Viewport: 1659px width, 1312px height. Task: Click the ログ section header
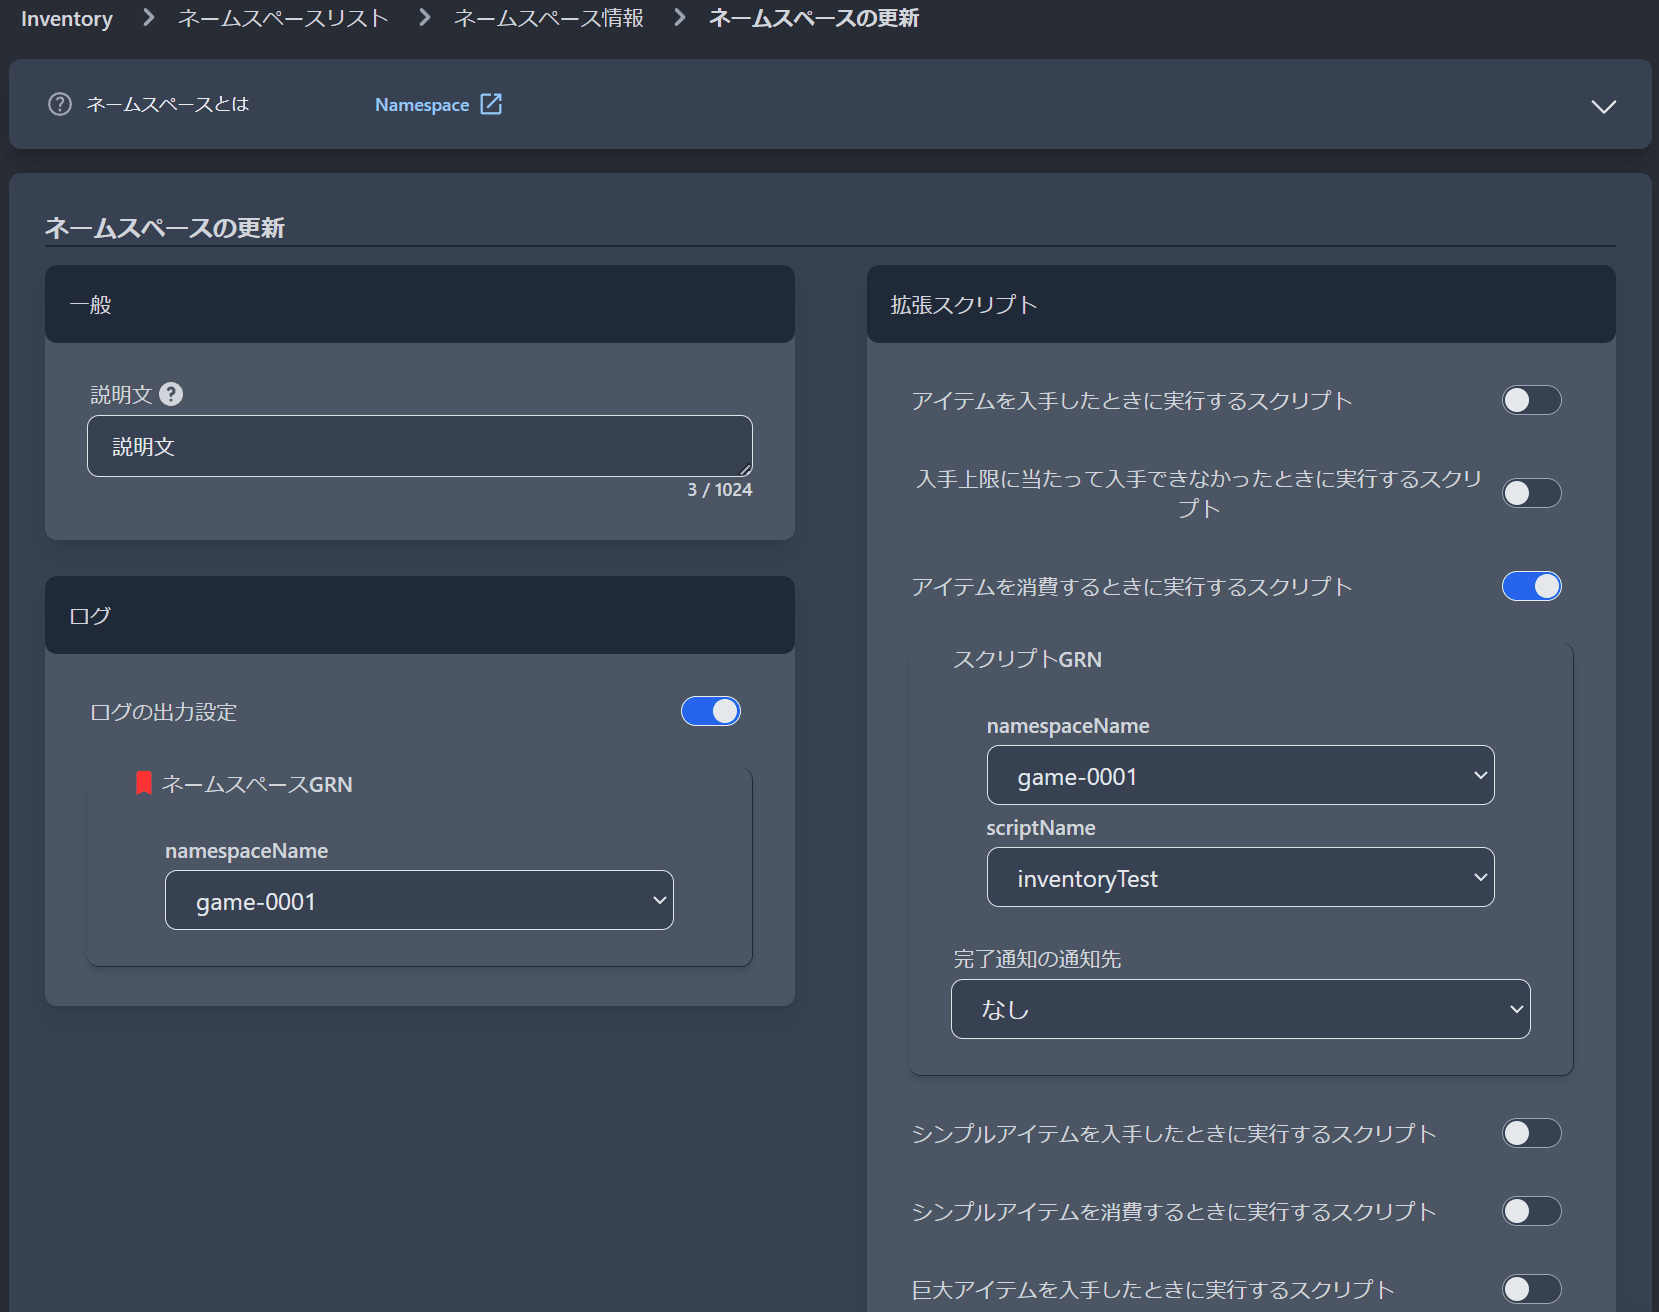[x=420, y=615]
